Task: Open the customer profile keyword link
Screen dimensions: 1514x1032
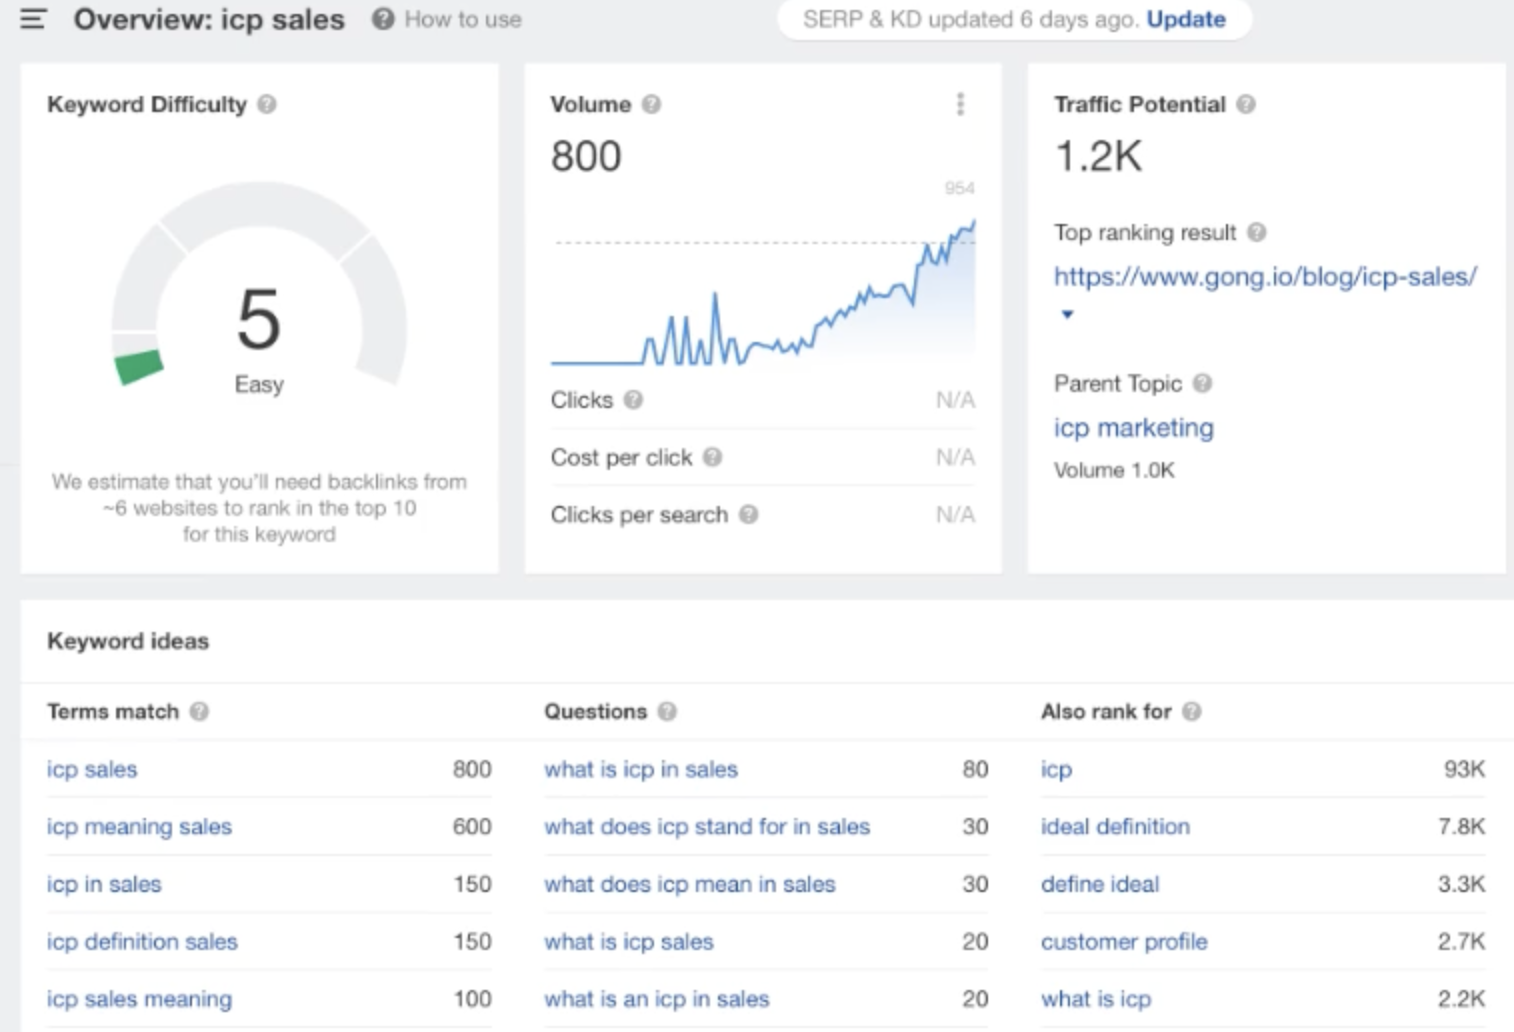Action: 1124,942
